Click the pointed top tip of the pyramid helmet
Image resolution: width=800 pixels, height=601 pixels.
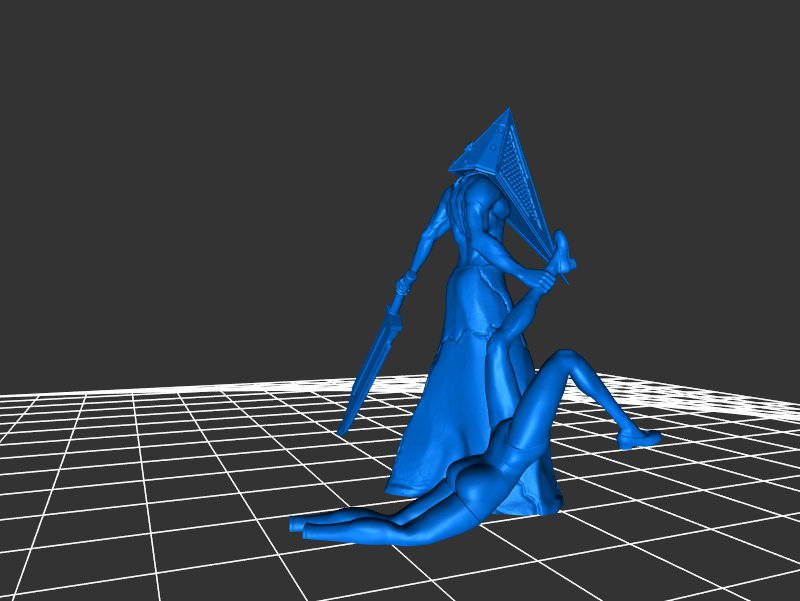(508, 111)
